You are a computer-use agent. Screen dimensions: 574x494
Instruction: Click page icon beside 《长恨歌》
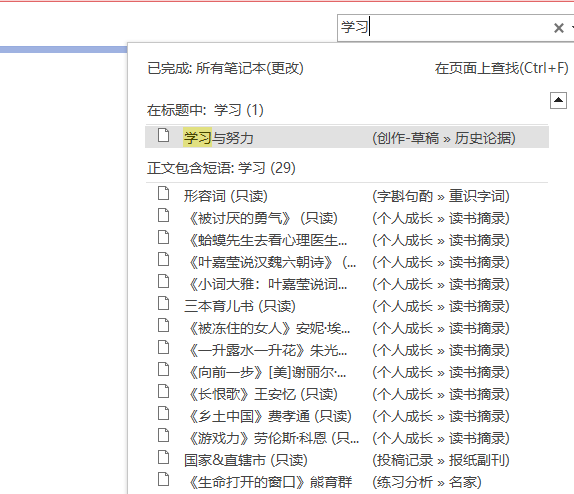tap(163, 391)
